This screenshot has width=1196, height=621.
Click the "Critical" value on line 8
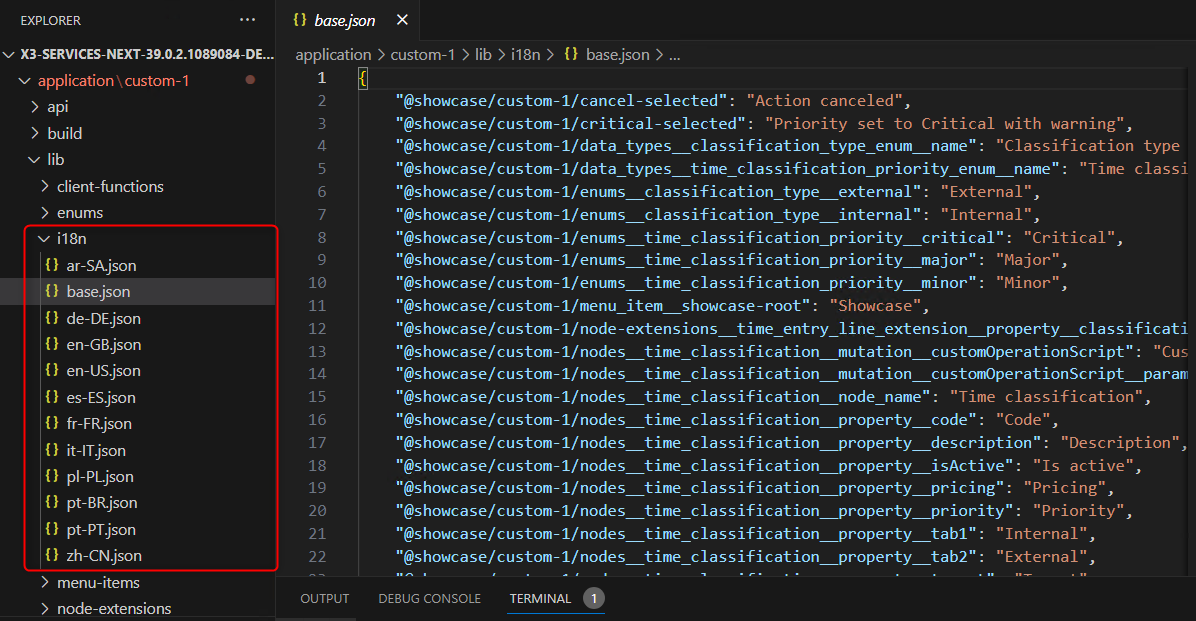tap(1069, 237)
